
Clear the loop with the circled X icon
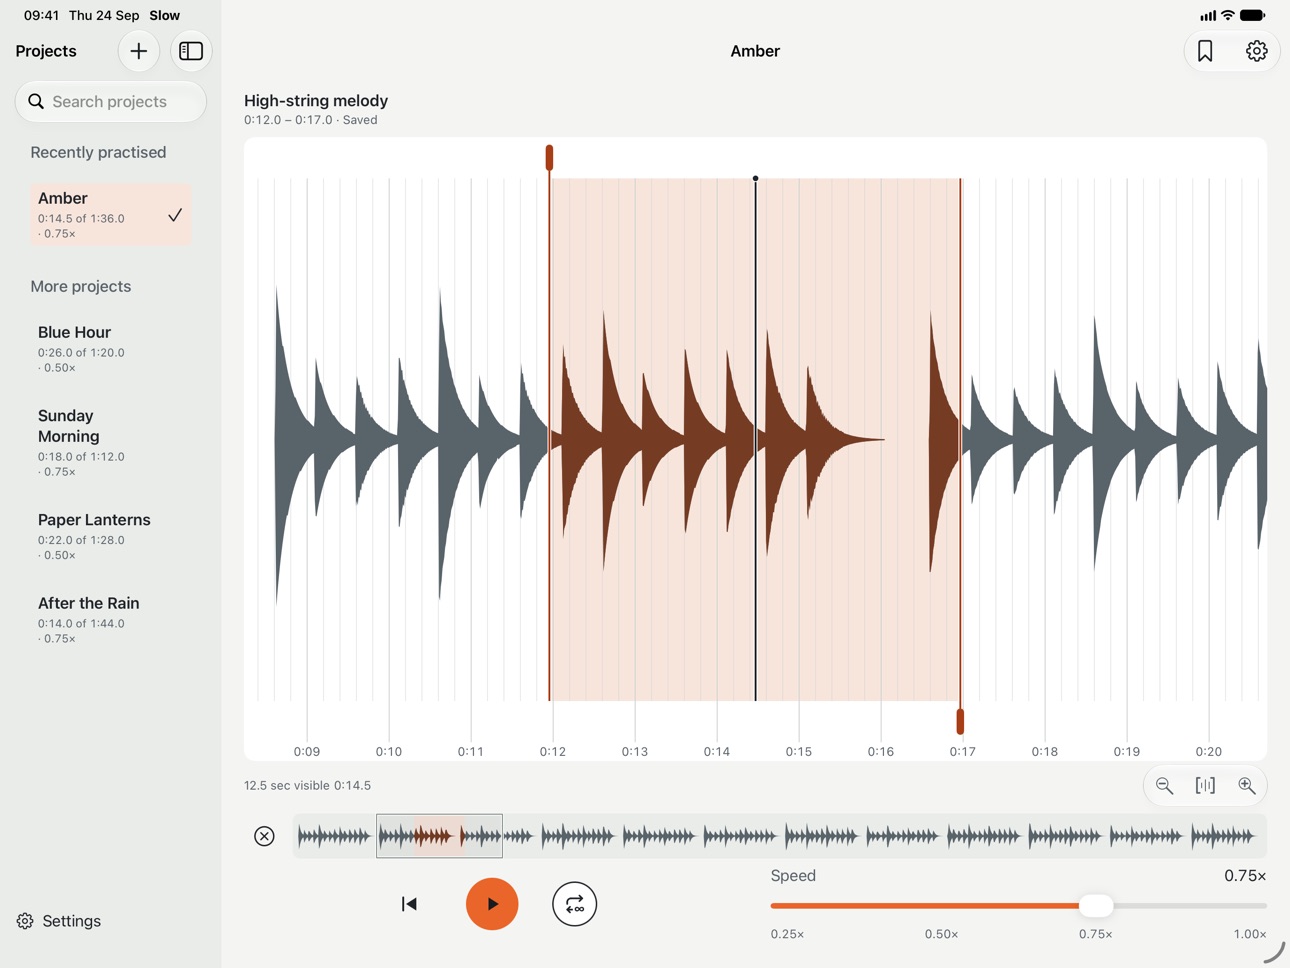(x=264, y=836)
